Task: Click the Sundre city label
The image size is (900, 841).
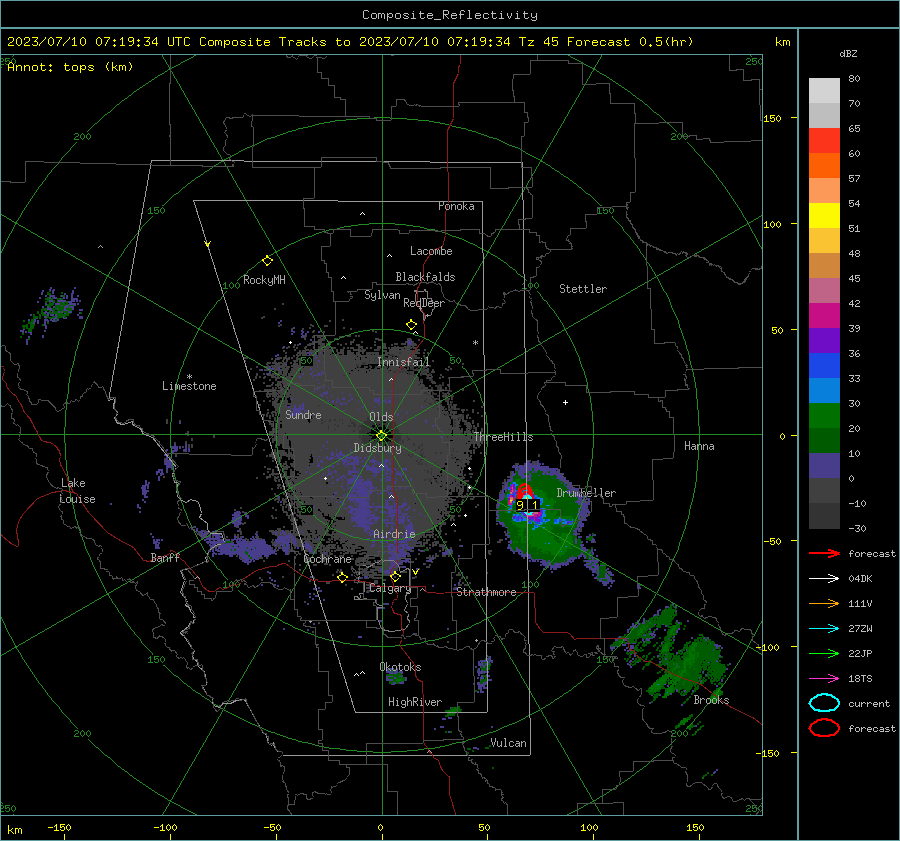Action: (x=303, y=415)
